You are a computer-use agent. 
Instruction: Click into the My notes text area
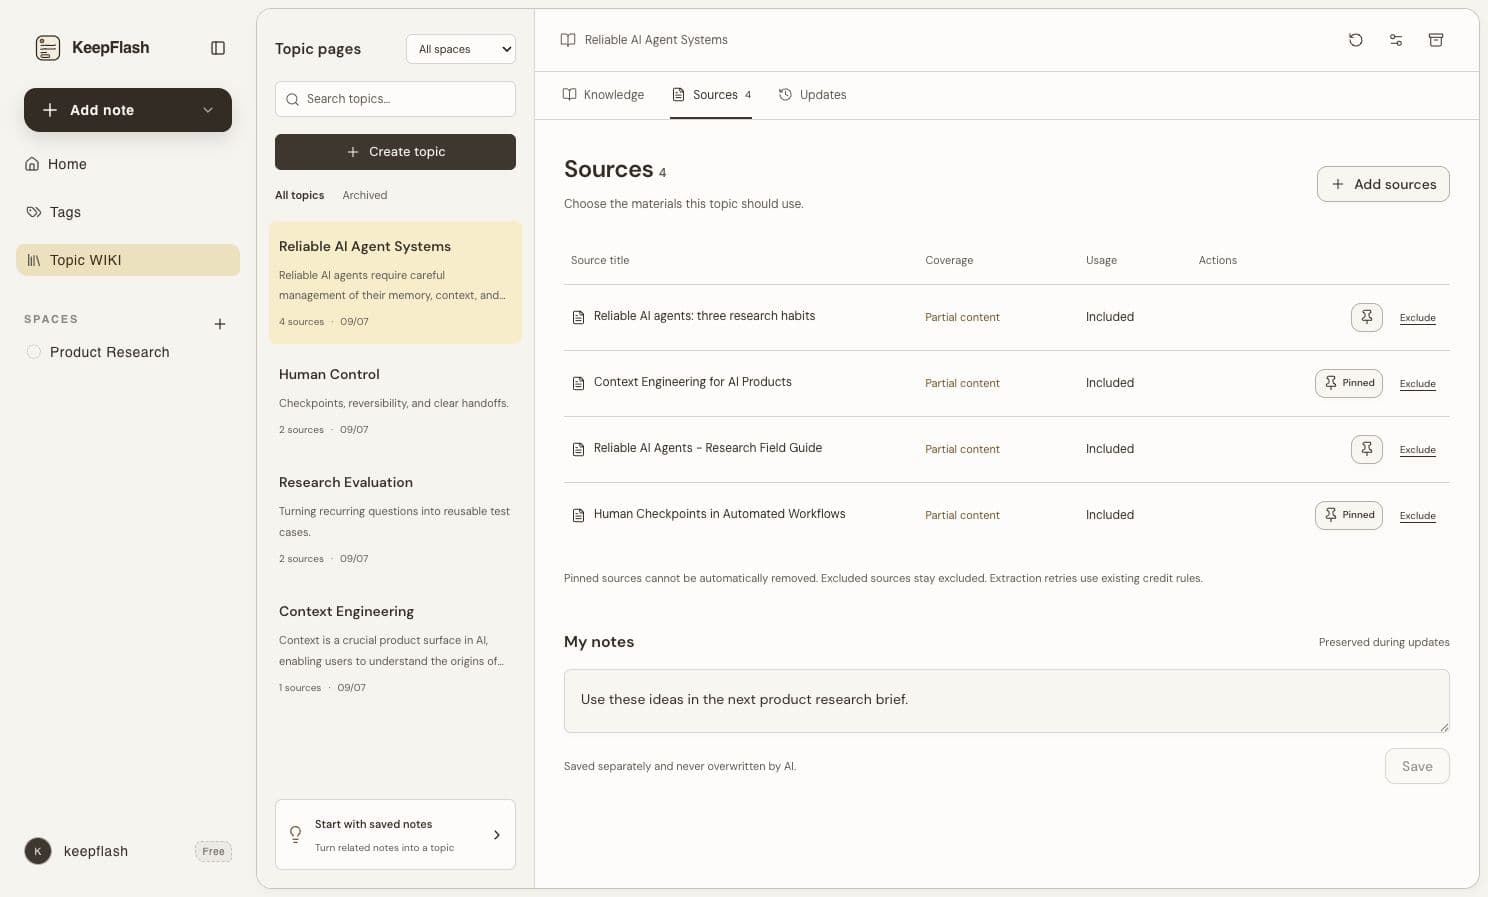pos(1007,701)
